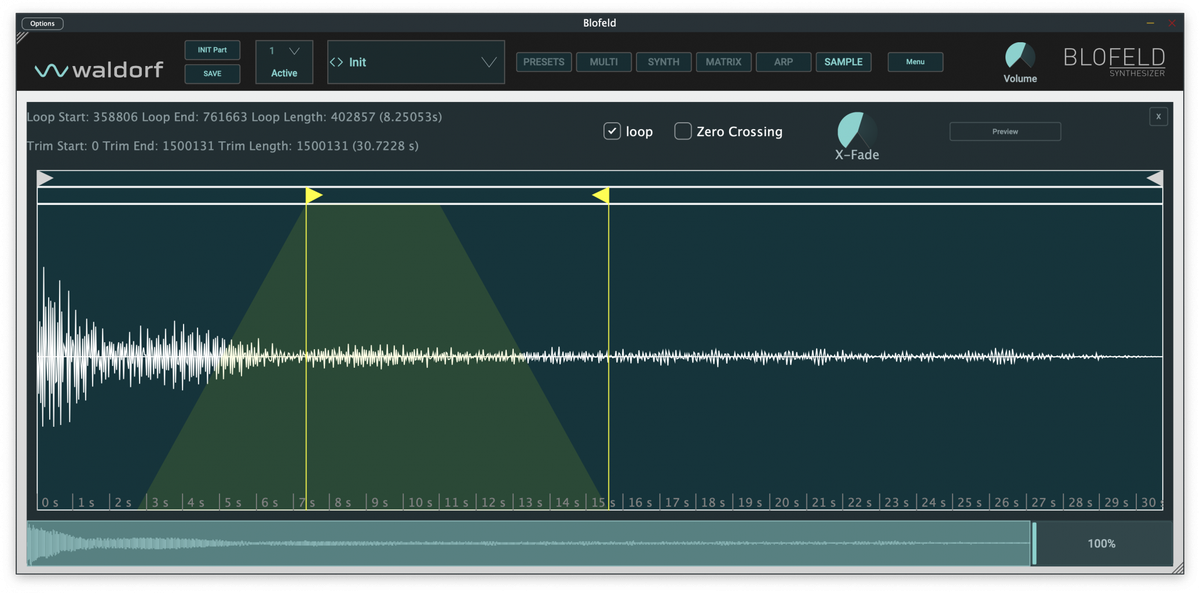This screenshot has width=1200, height=593.
Task: Click the white trim end marker
Action: coord(1154,178)
